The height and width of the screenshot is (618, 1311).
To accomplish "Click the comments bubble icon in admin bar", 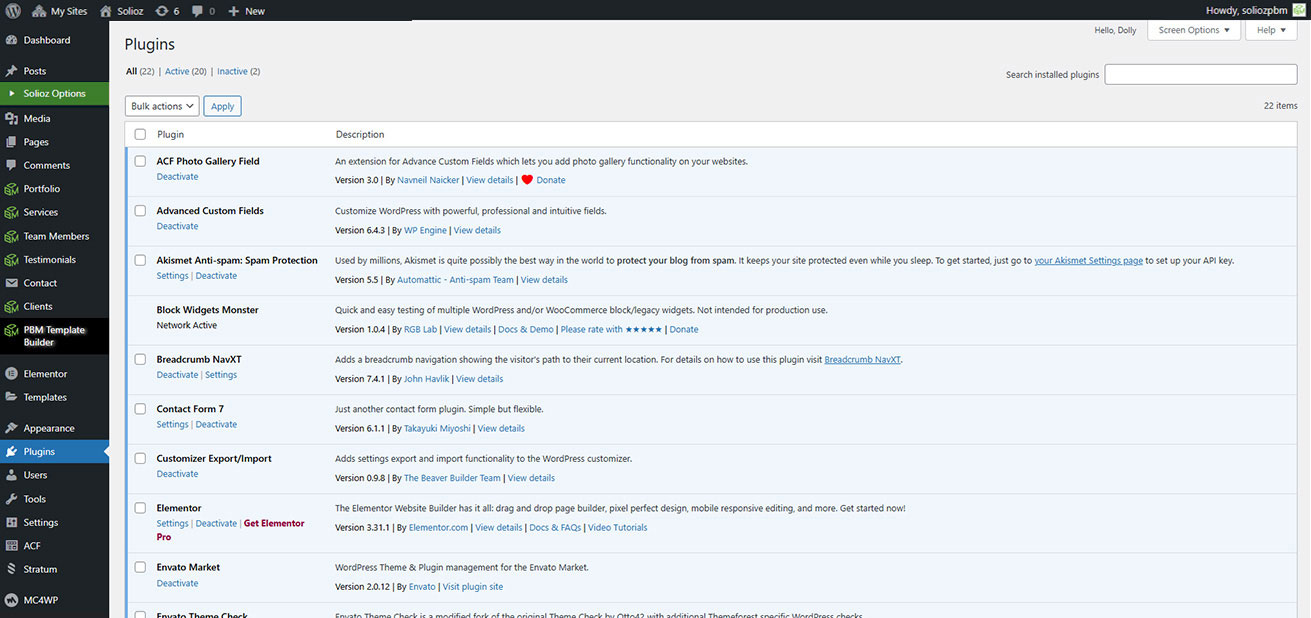I will (x=197, y=11).
